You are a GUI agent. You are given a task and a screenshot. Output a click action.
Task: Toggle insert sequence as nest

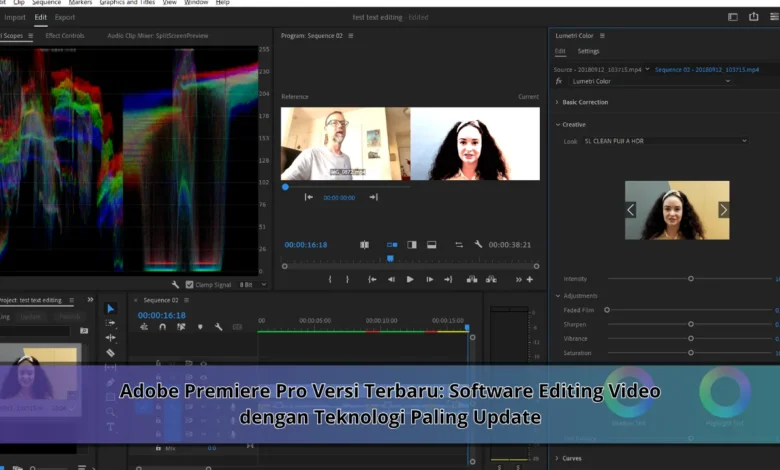[144, 327]
